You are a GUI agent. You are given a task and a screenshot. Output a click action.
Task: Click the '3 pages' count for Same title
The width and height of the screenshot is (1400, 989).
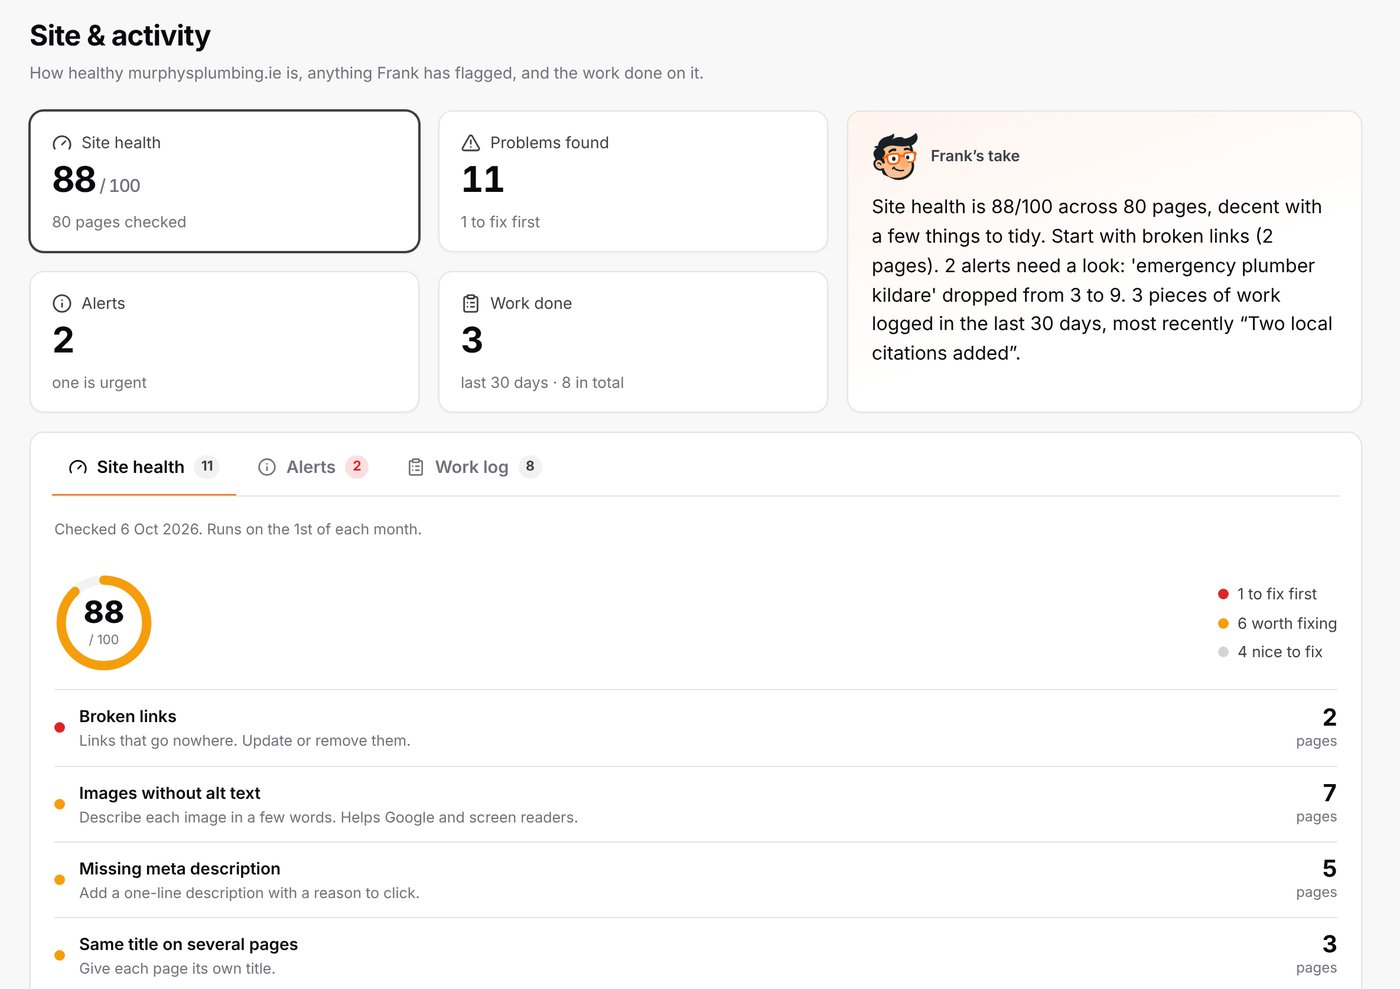[1316, 954]
